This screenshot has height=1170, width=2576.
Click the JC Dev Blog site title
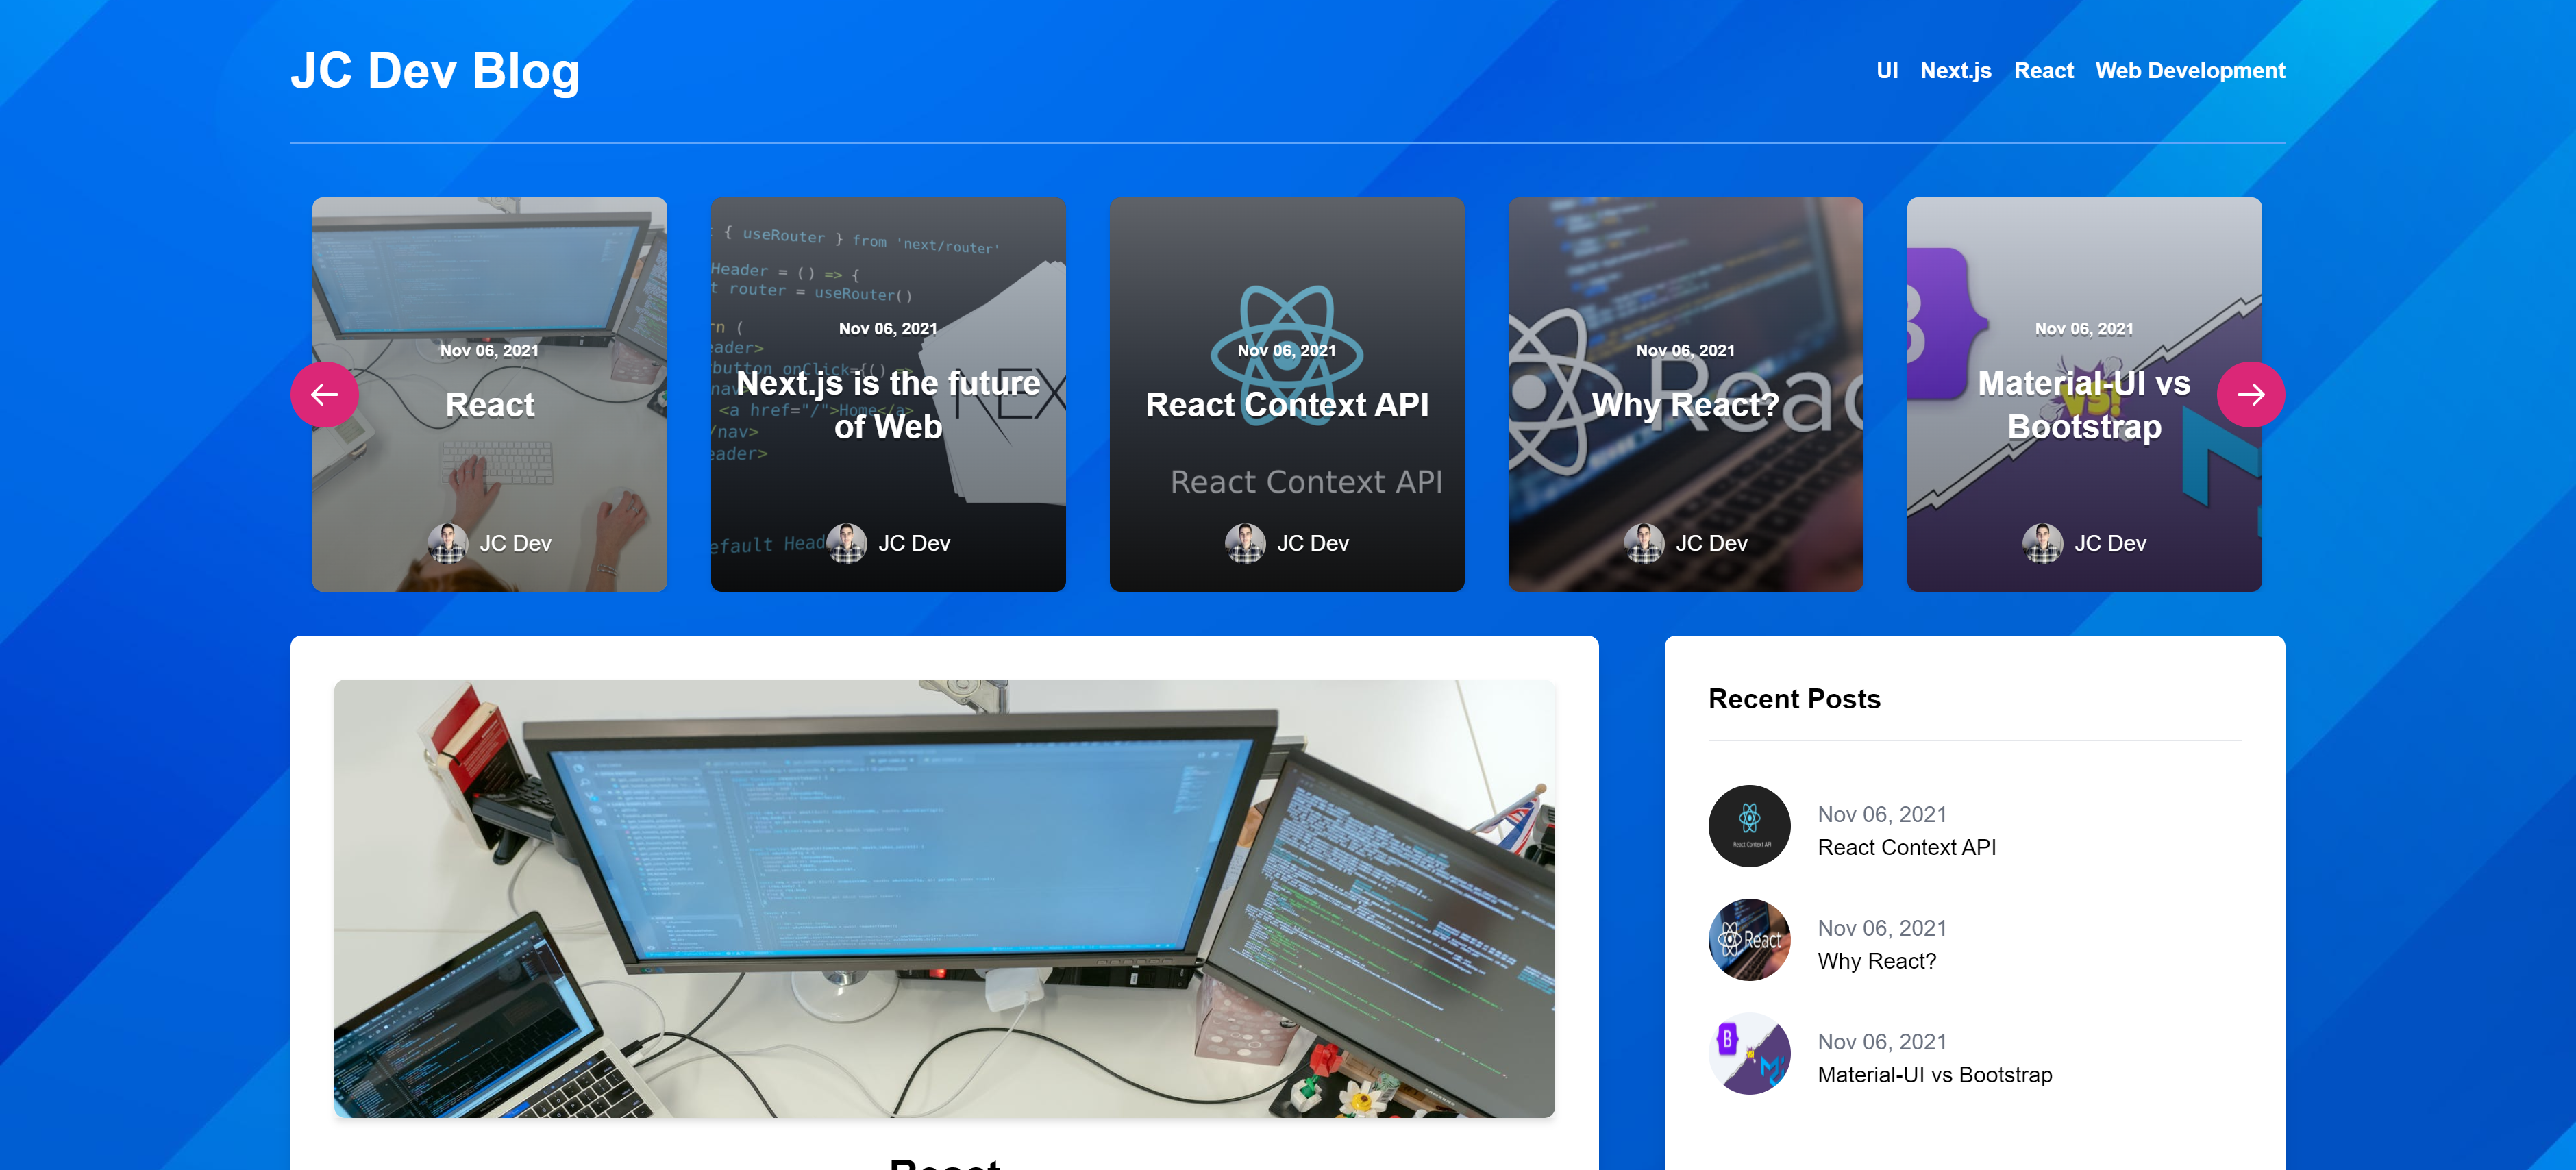435,71
